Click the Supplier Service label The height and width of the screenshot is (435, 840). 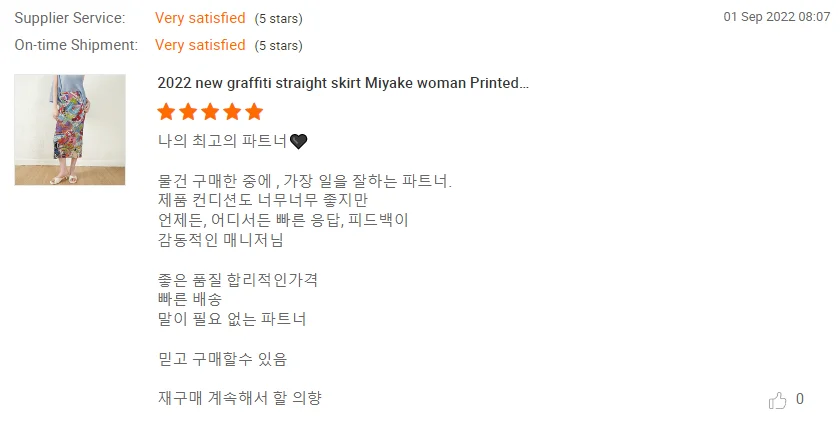pos(70,18)
